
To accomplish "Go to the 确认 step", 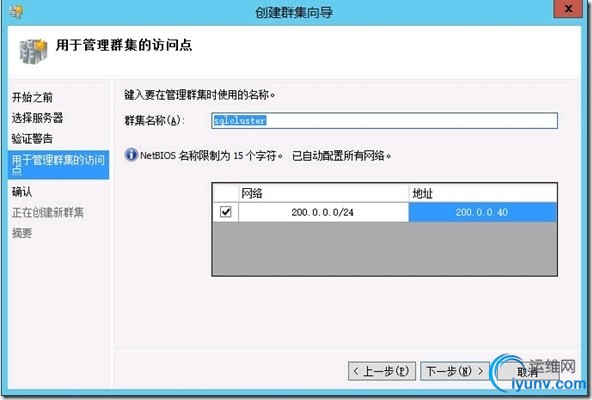I will pyautogui.click(x=22, y=192).
